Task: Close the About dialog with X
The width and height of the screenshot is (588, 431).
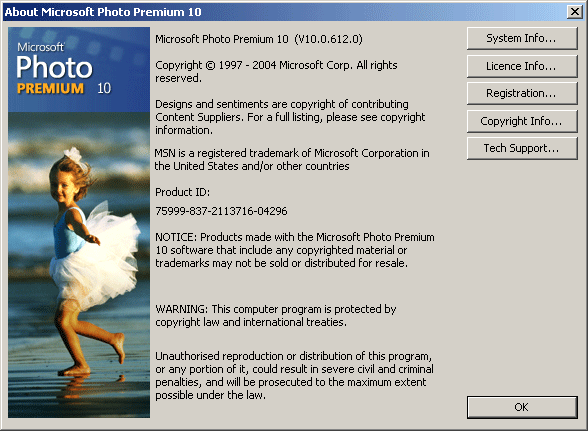Action: click(x=574, y=12)
